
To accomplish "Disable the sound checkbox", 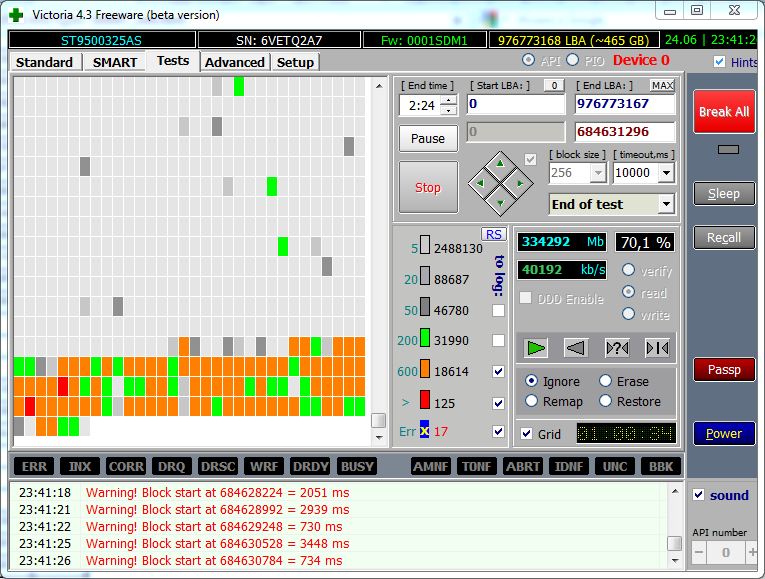I will 699,495.
